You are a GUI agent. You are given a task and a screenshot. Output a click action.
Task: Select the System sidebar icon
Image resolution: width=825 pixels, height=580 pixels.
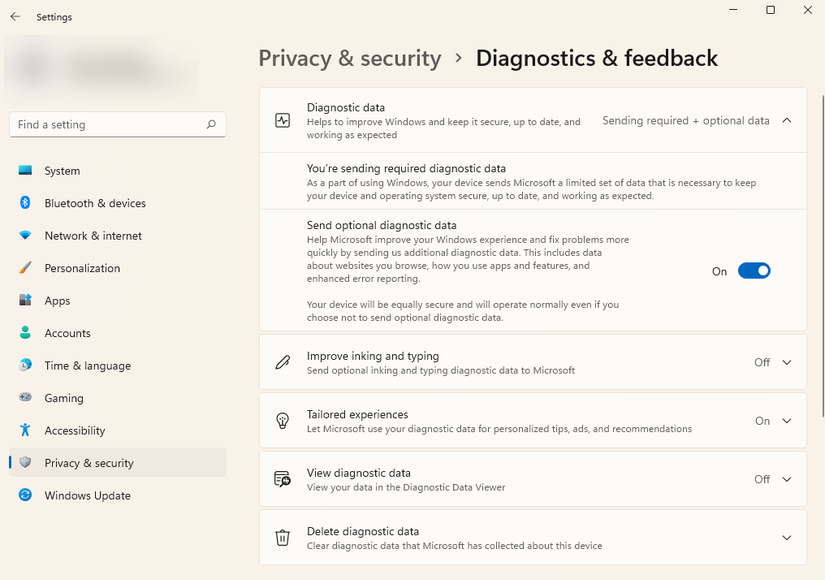tap(26, 171)
